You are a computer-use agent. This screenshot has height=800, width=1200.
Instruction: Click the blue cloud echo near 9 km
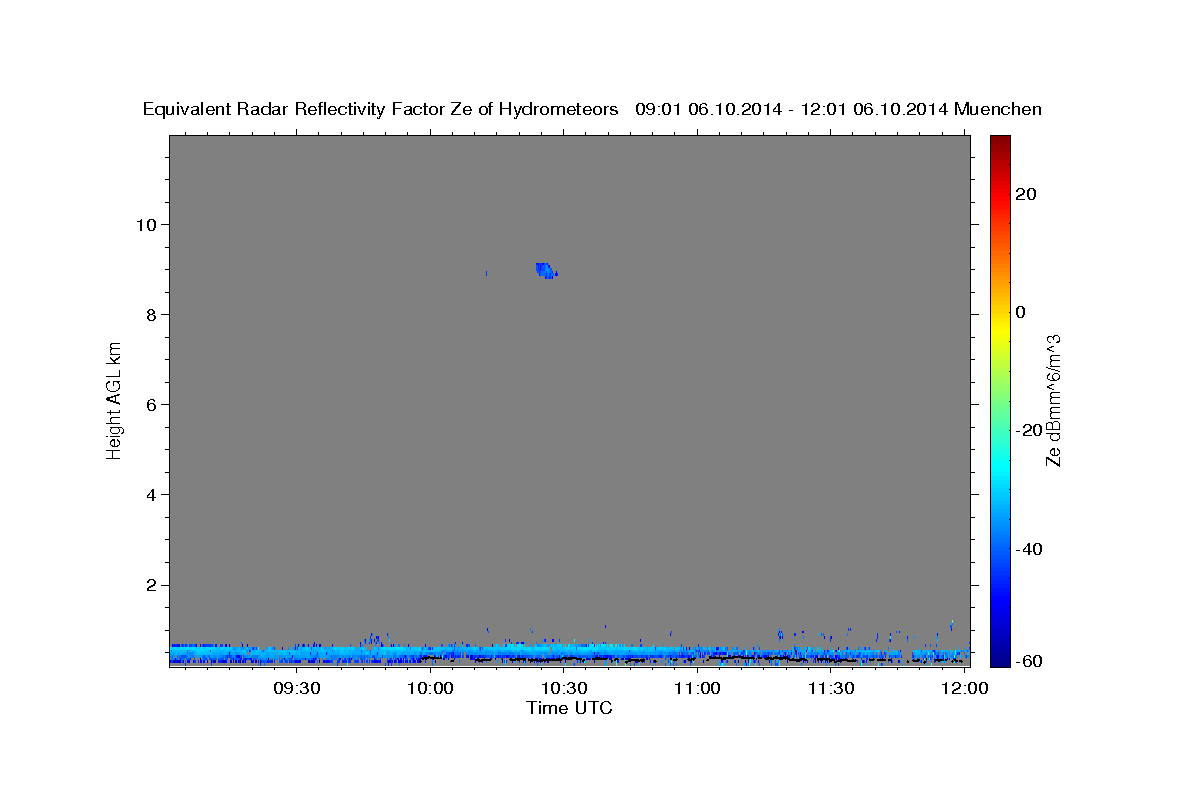(x=545, y=270)
